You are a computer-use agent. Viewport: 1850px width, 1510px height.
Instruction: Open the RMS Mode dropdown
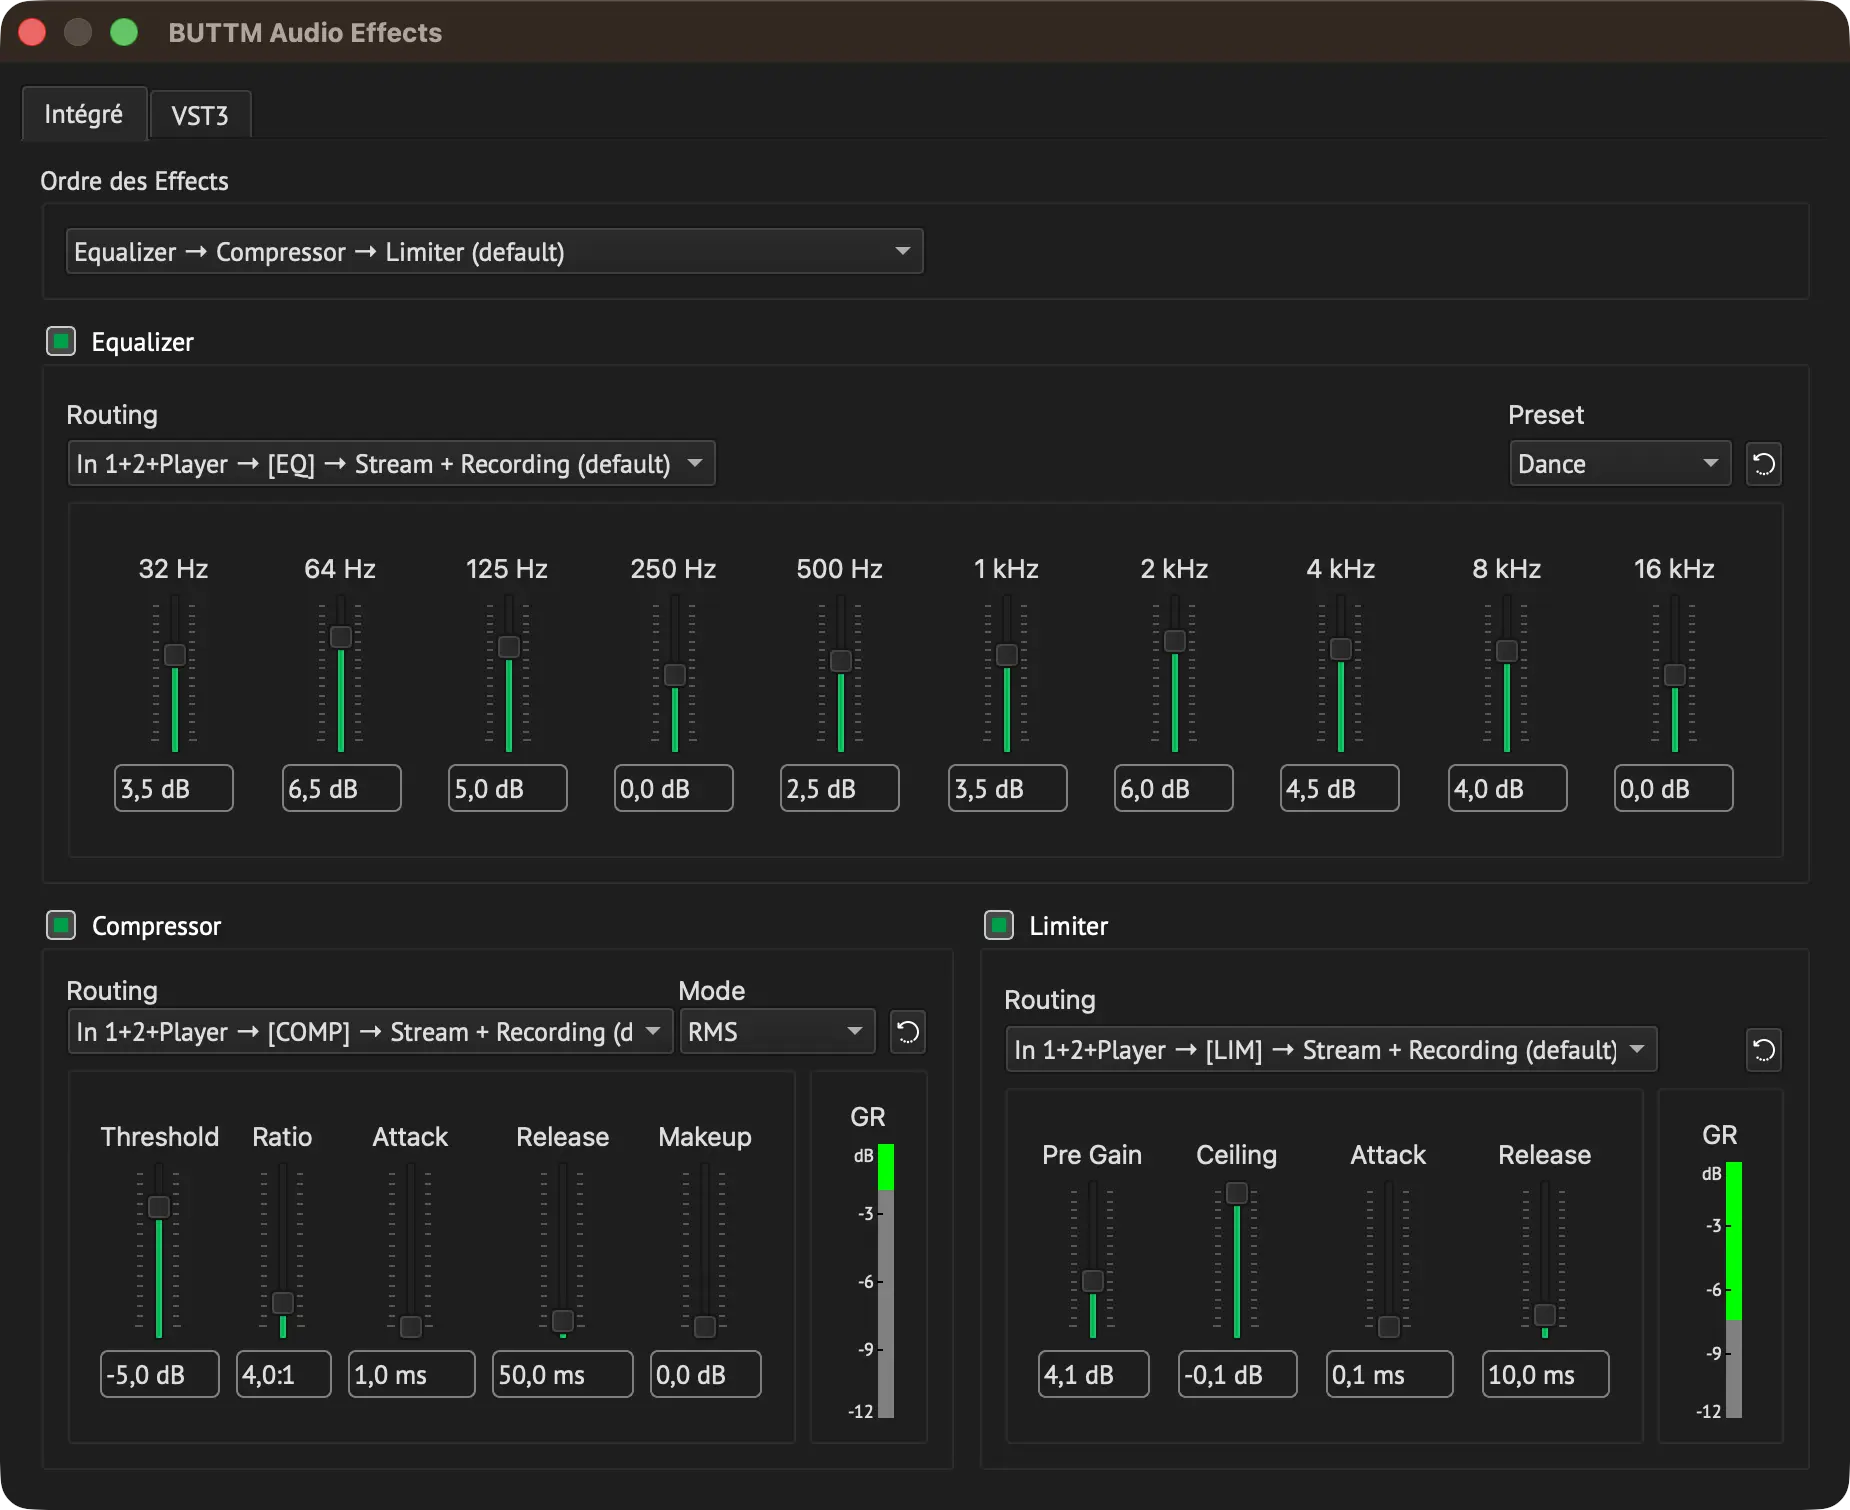pyautogui.click(x=777, y=1032)
